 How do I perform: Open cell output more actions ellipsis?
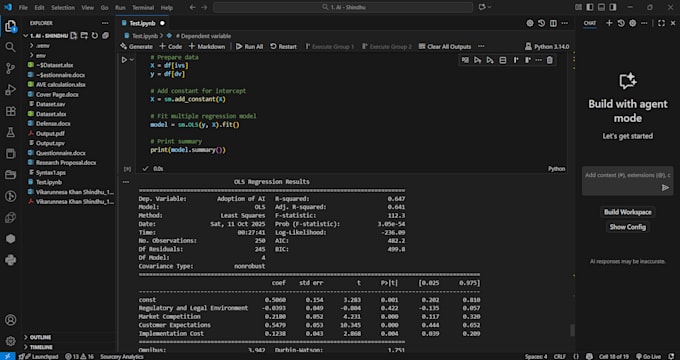coord(126,182)
